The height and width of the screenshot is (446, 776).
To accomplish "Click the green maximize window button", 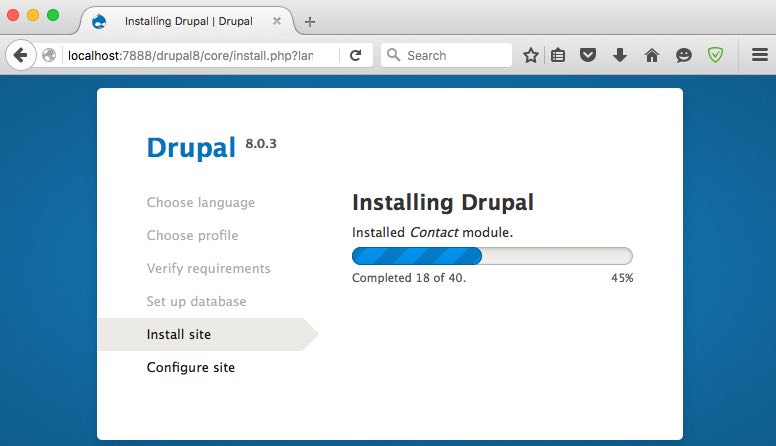I will (x=53, y=15).
